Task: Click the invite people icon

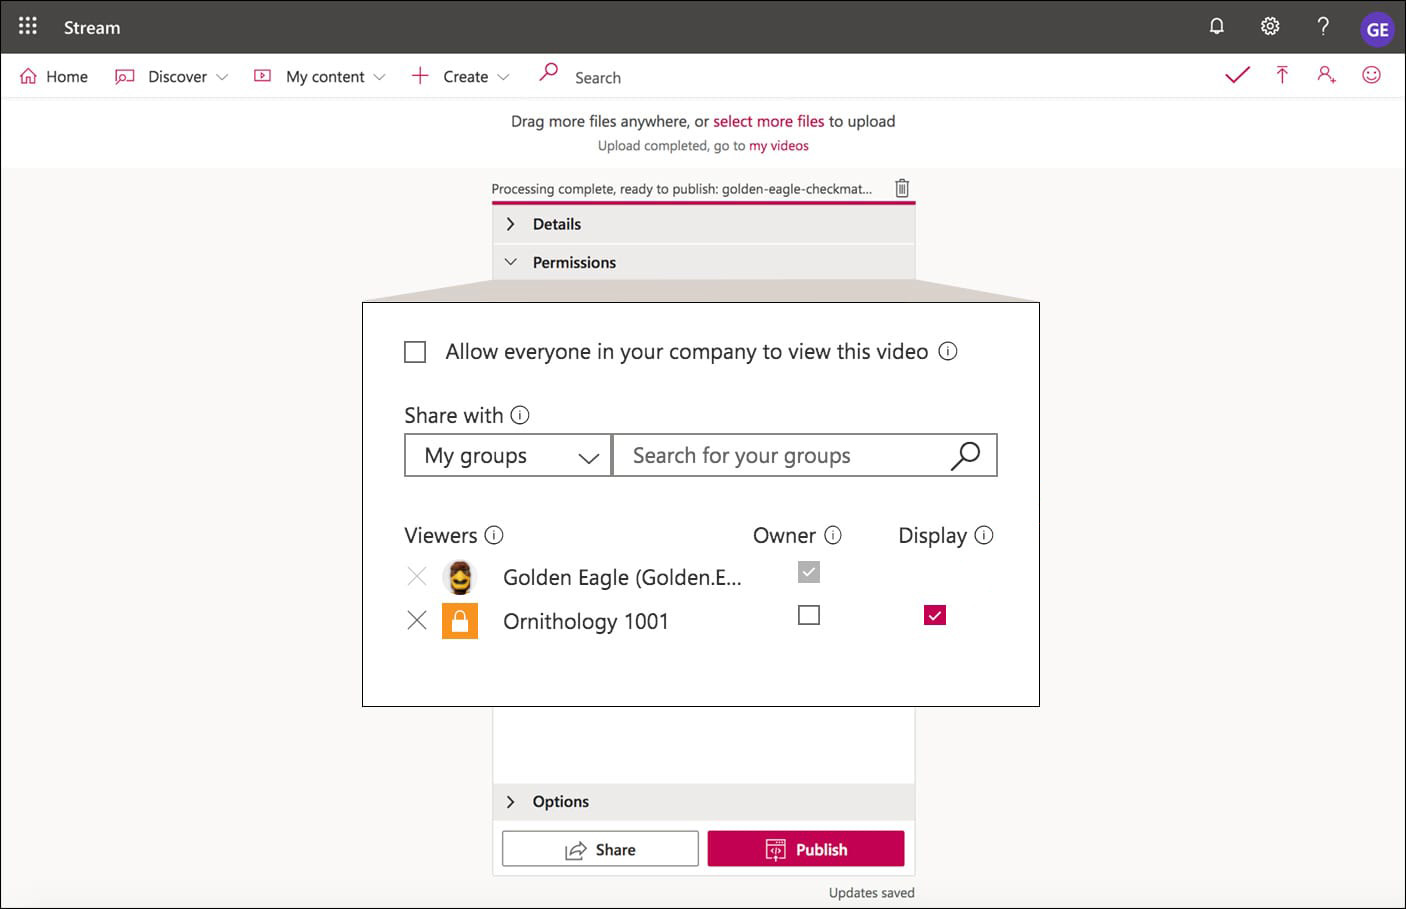Action: [1326, 75]
